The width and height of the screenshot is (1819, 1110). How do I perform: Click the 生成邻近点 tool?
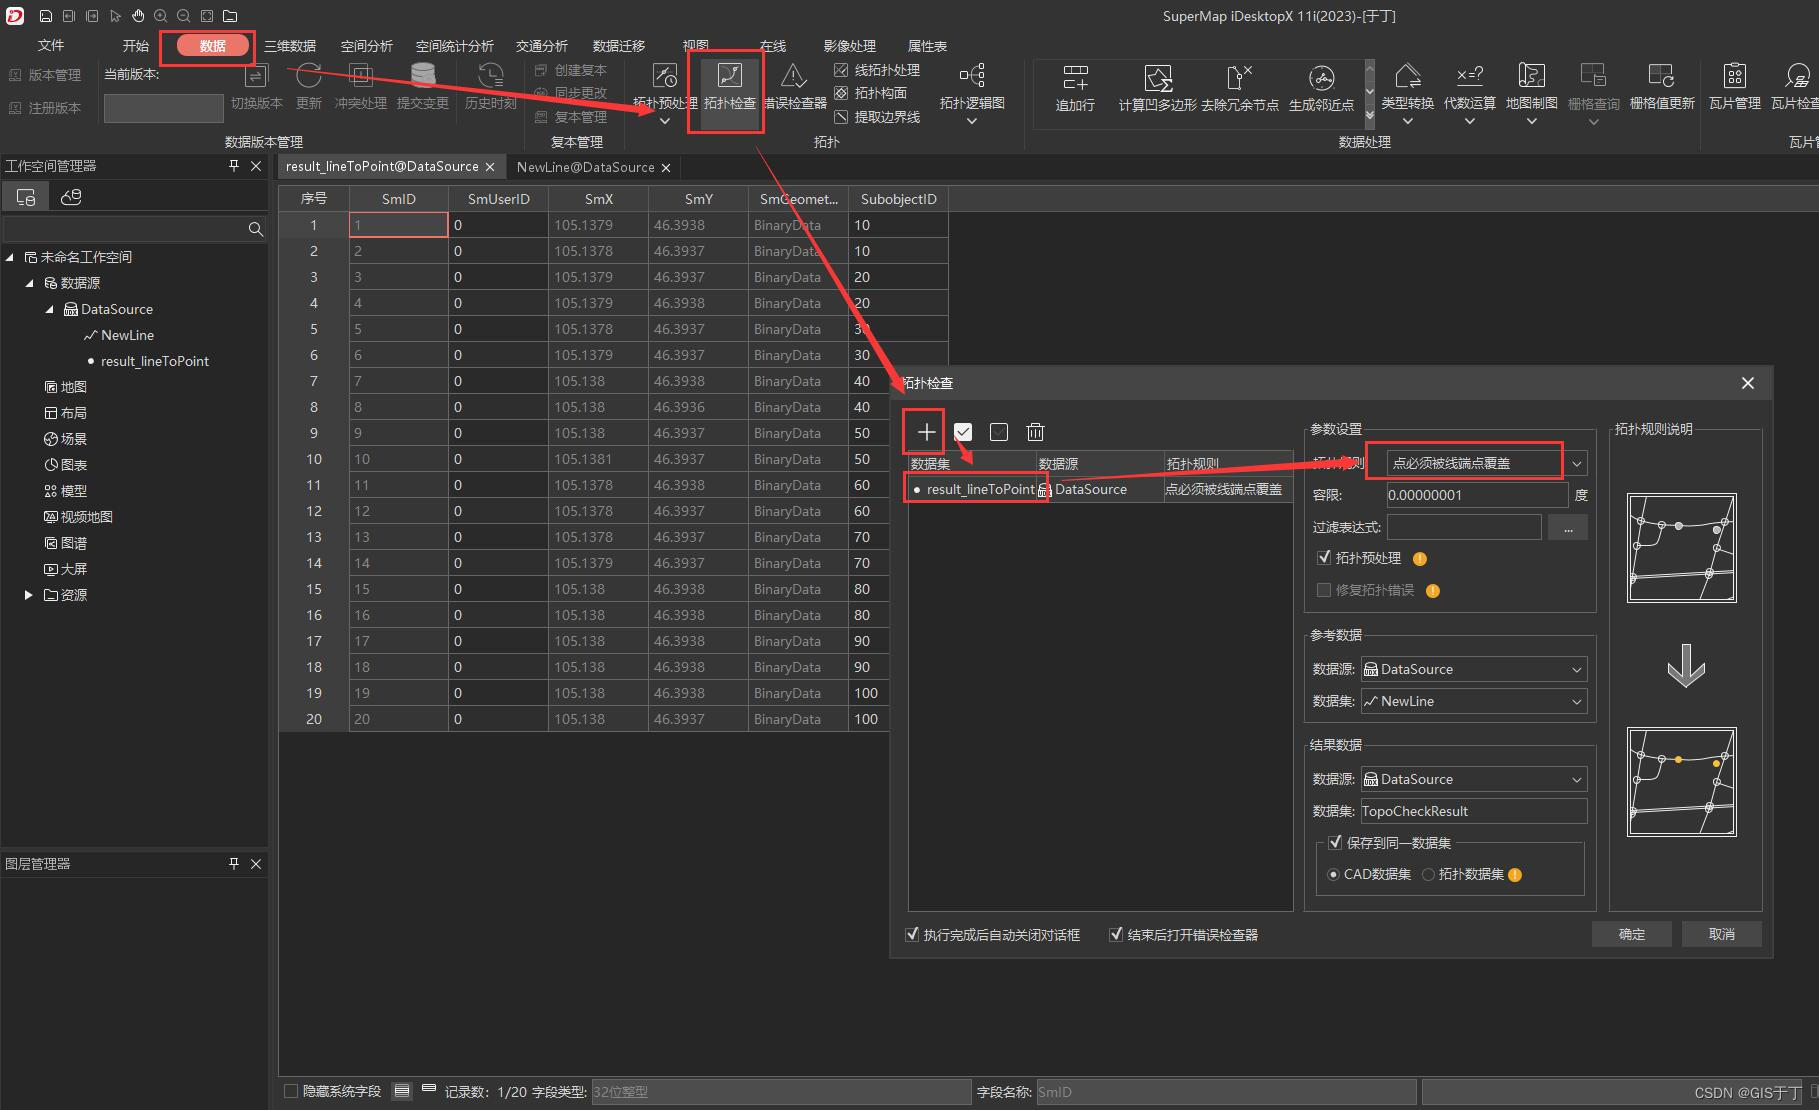[1321, 88]
